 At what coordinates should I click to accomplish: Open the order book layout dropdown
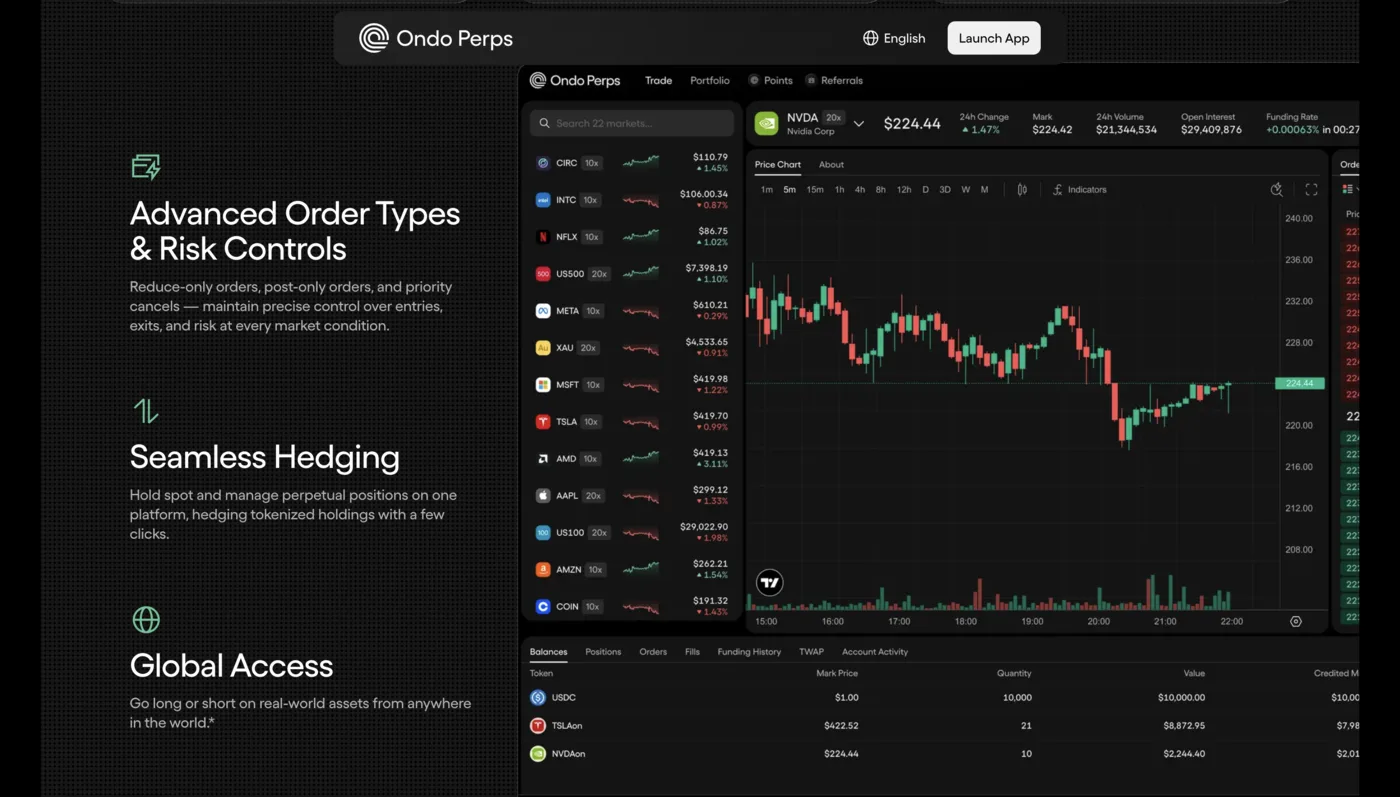point(1351,189)
